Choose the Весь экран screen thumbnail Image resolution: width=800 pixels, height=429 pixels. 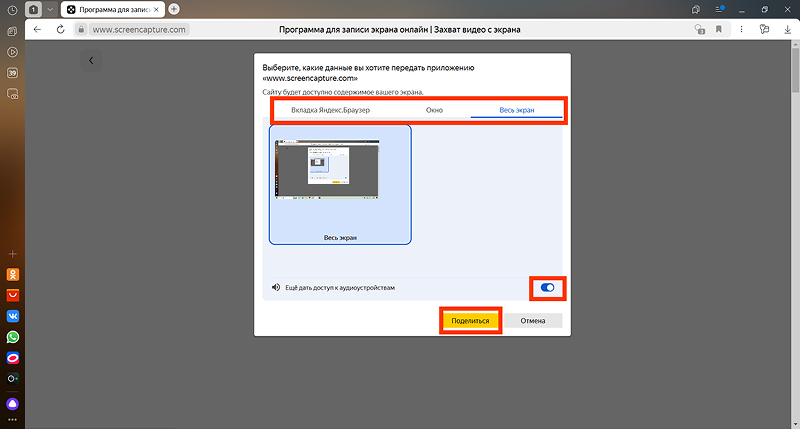pyautogui.click(x=340, y=185)
